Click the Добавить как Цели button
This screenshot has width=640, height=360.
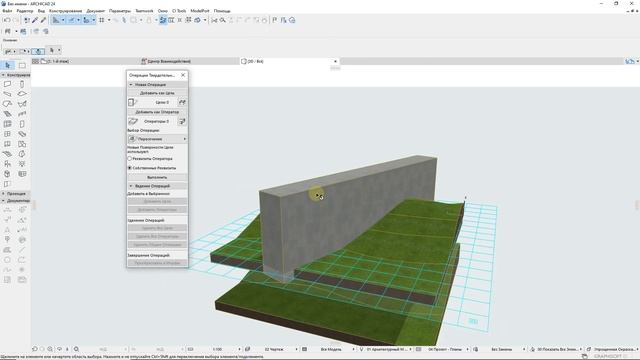pyautogui.click(x=158, y=93)
